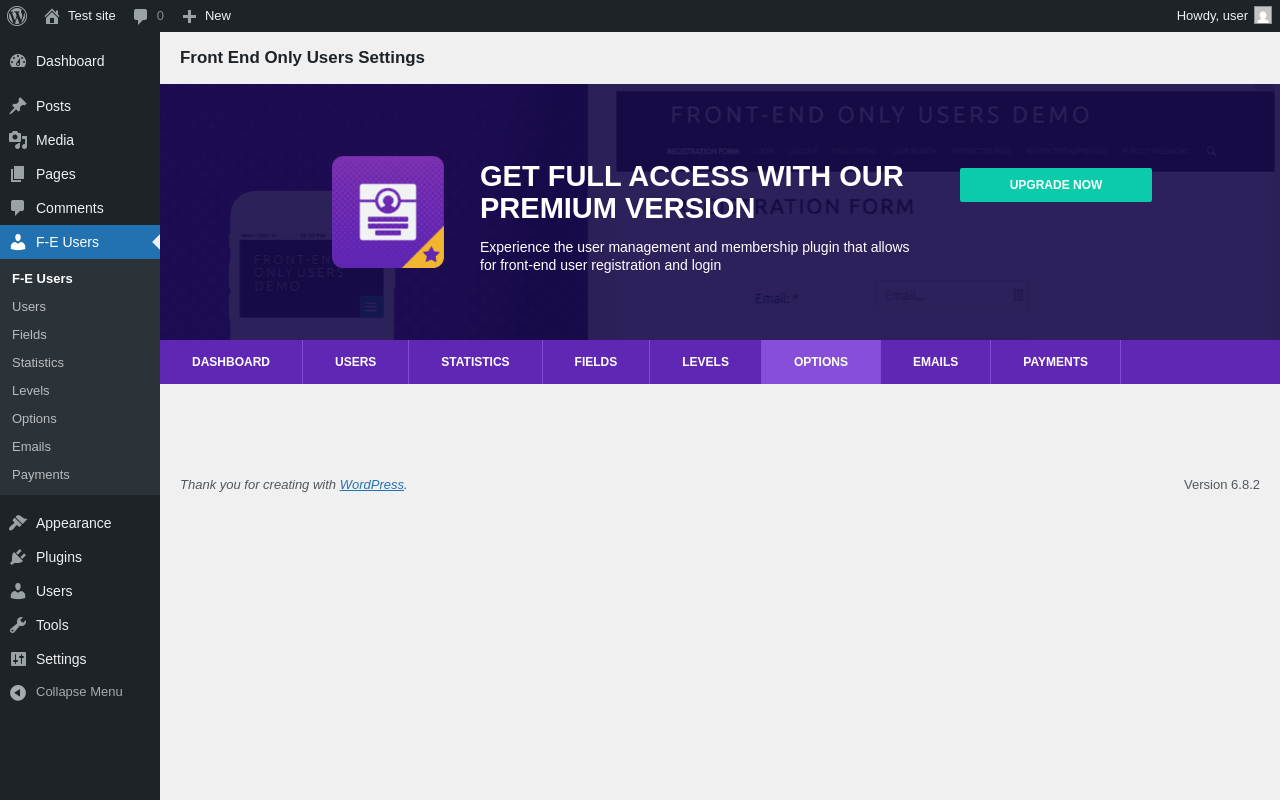Viewport: 1280px width, 800px height.
Task: Click the Collapse Menu text
Action: point(79,691)
